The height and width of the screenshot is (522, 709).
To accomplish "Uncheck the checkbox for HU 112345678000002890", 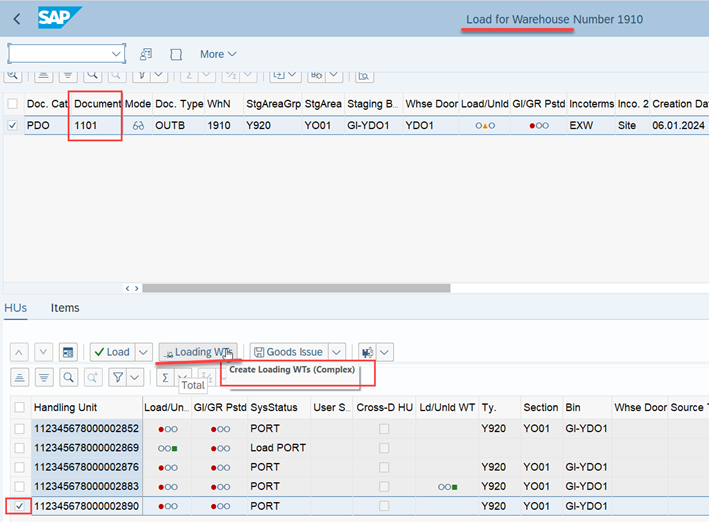I will 19,506.
